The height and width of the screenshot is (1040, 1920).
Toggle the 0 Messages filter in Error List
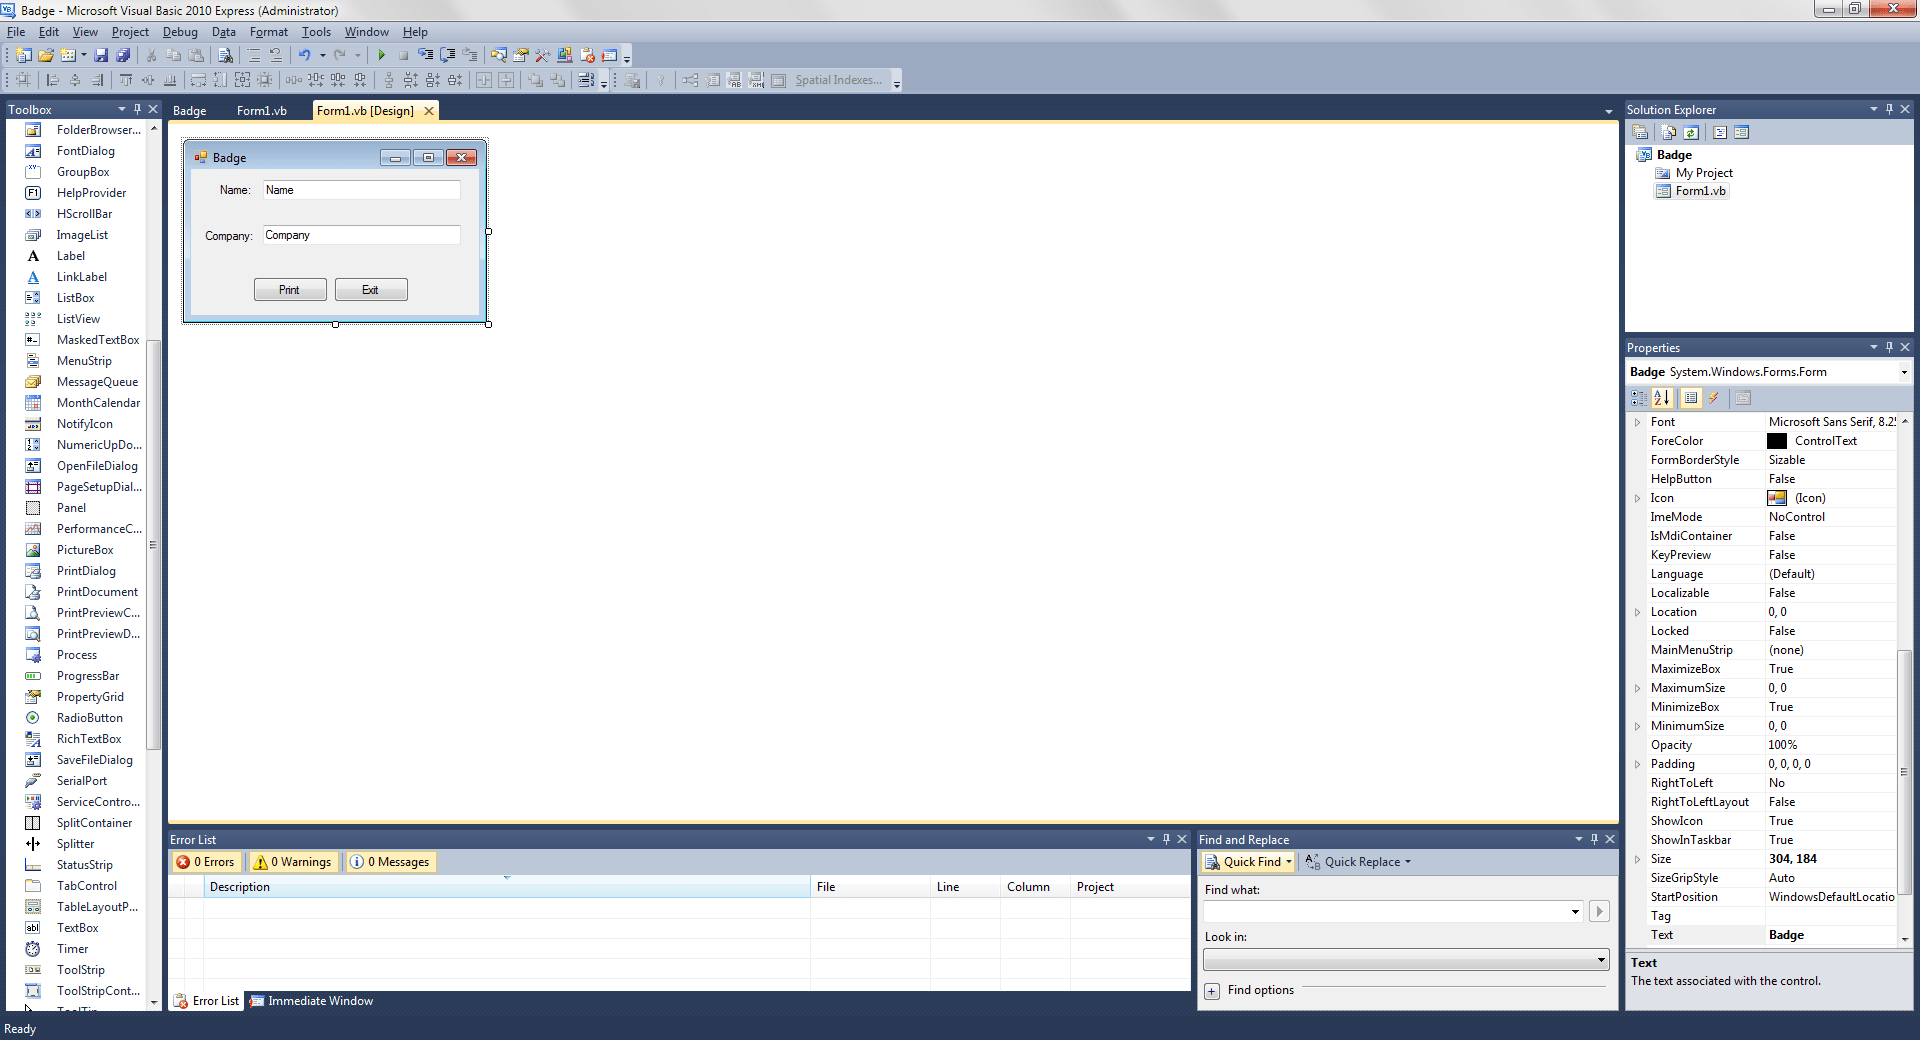tap(390, 861)
